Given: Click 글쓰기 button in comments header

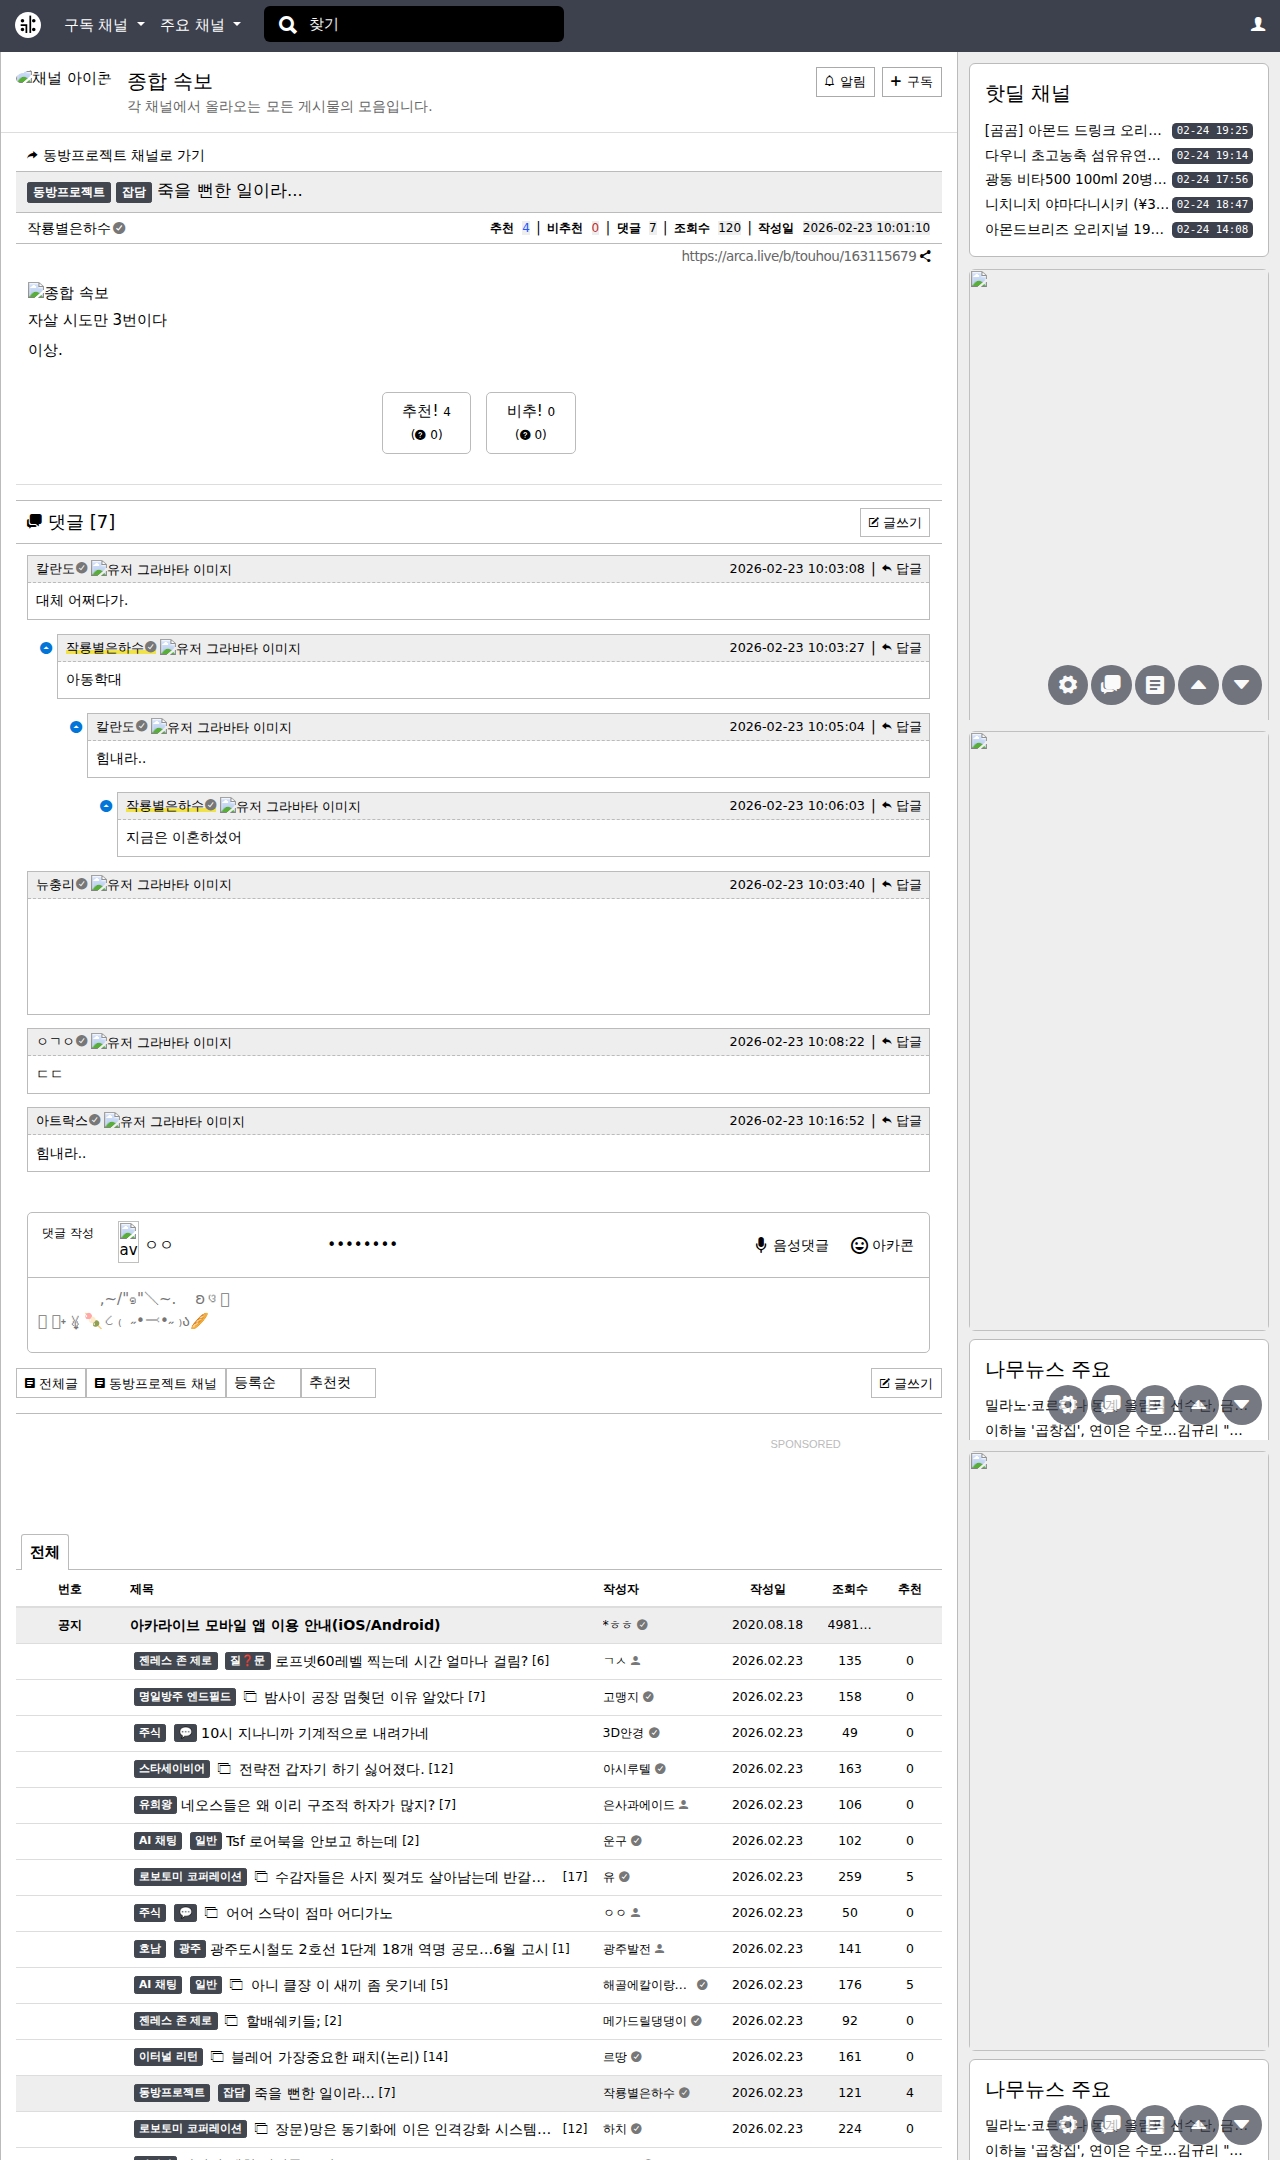Looking at the screenshot, I should point(895,522).
